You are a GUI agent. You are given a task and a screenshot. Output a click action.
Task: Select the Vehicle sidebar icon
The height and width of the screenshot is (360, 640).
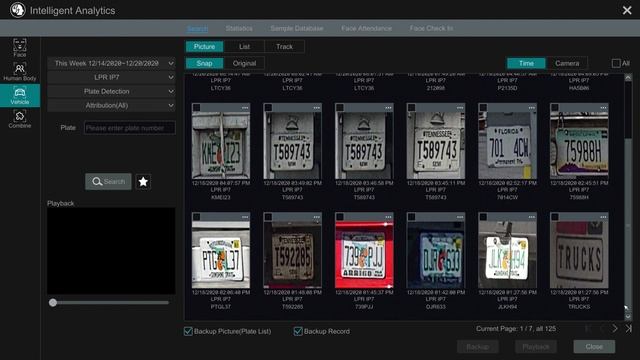pos(20,96)
